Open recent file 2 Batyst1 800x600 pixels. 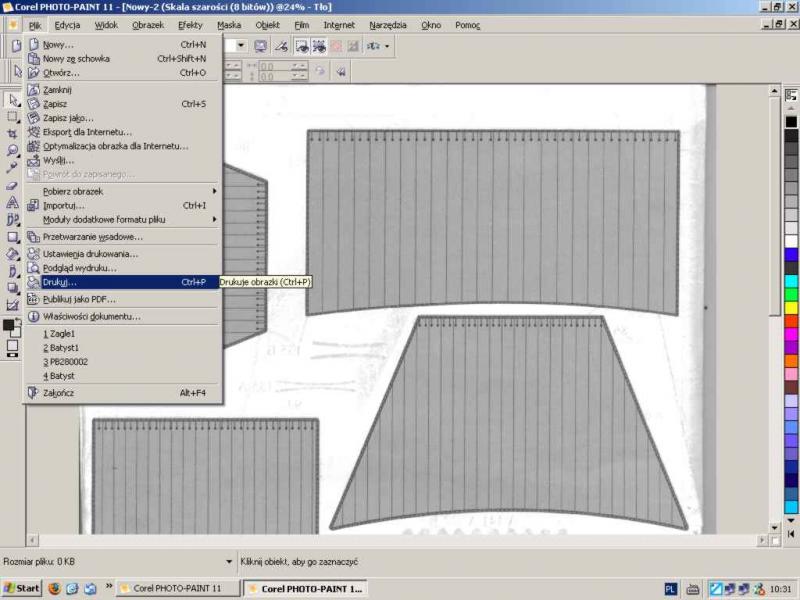122,348
